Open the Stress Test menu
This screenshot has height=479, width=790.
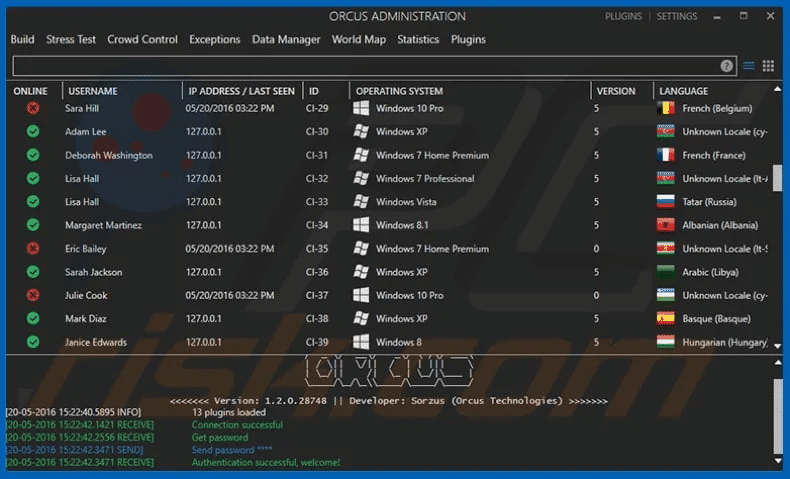[71, 40]
